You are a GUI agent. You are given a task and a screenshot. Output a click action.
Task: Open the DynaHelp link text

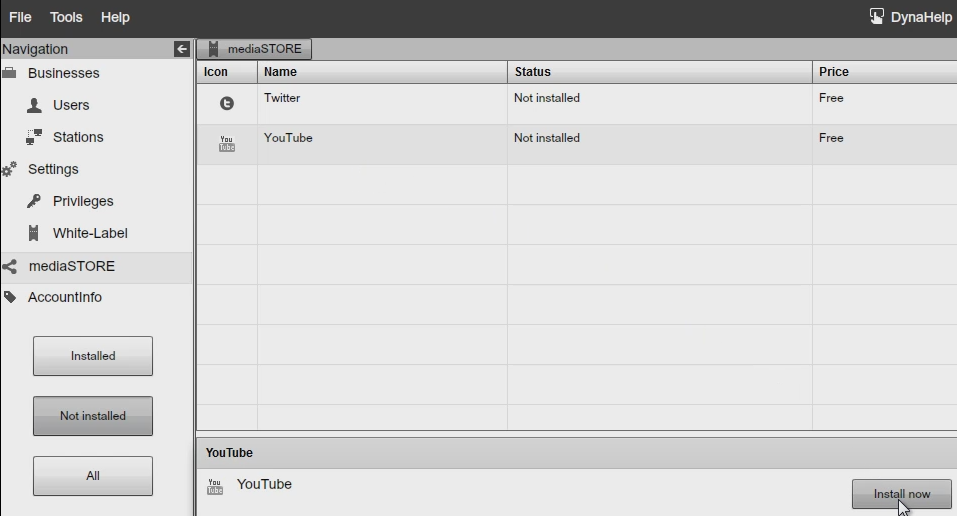(x=920, y=17)
